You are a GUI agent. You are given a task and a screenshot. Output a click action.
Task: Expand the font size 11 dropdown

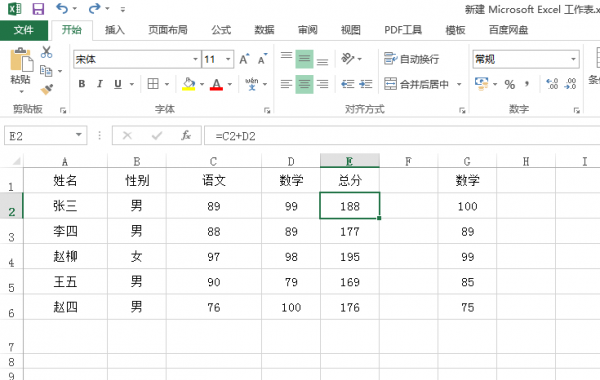point(228,59)
